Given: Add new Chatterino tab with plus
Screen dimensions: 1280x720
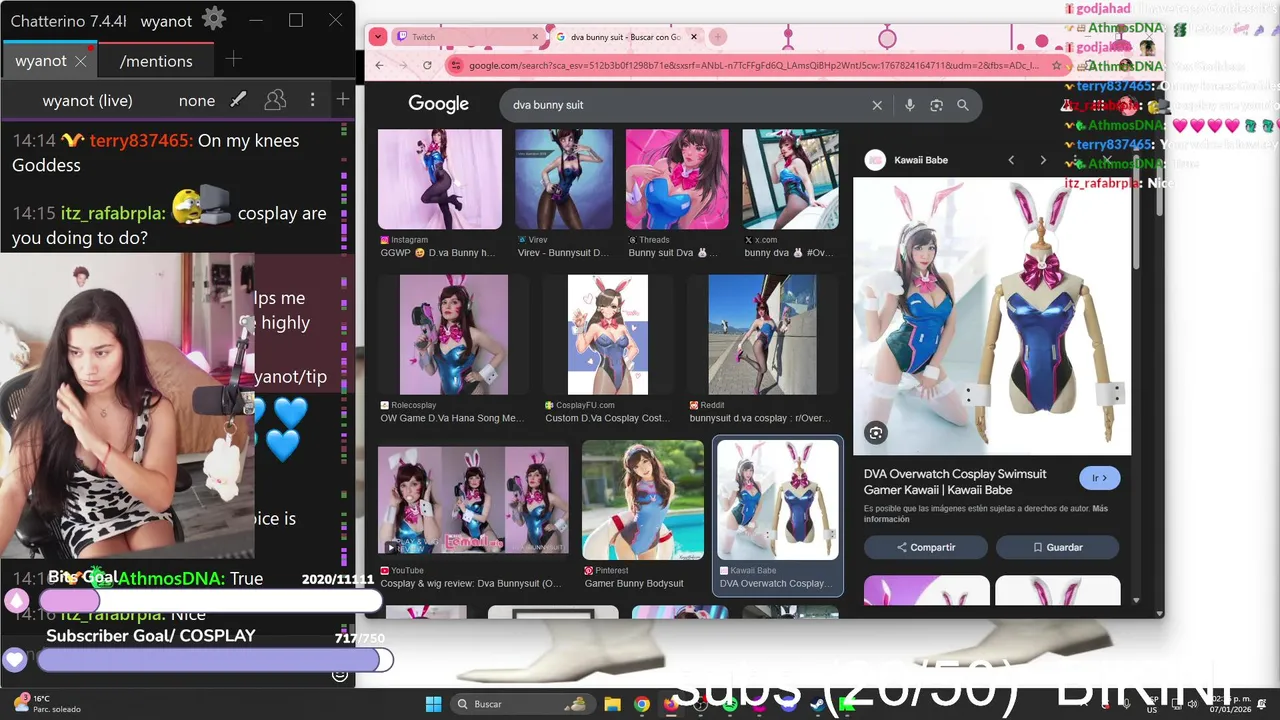Looking at the screenshot, I should click(x=233, y=60).
